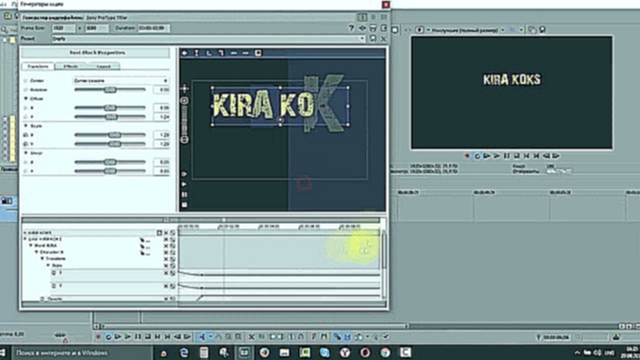Click delete X icon in main toolbar
Viewport: 640px width, 360px height.
[251, 337]
